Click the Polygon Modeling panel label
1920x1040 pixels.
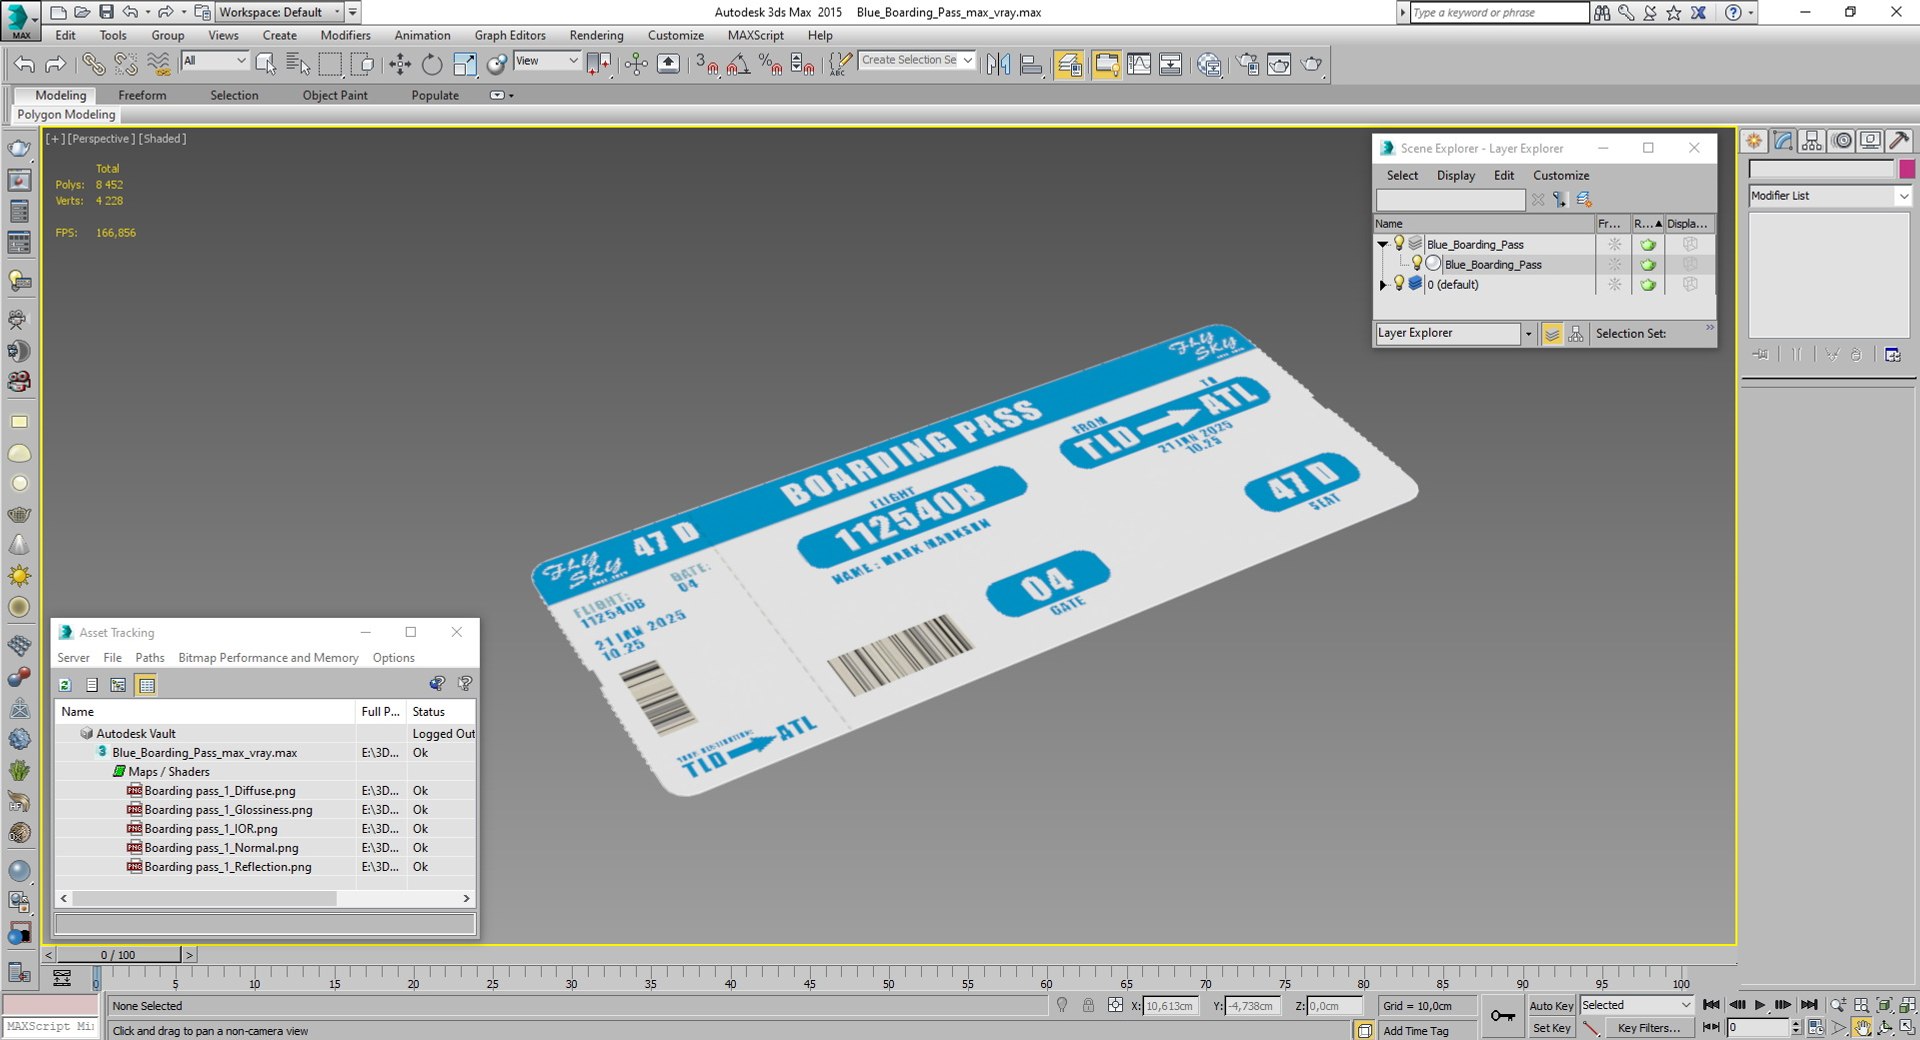[66, 115]
